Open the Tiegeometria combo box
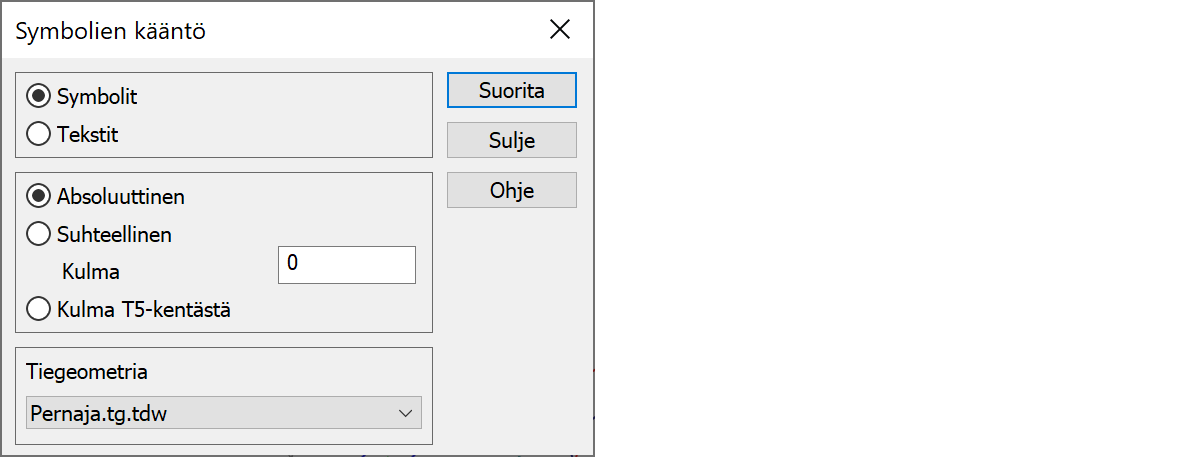The height and width of the screenshot is (457, 1200). [222, 413]
